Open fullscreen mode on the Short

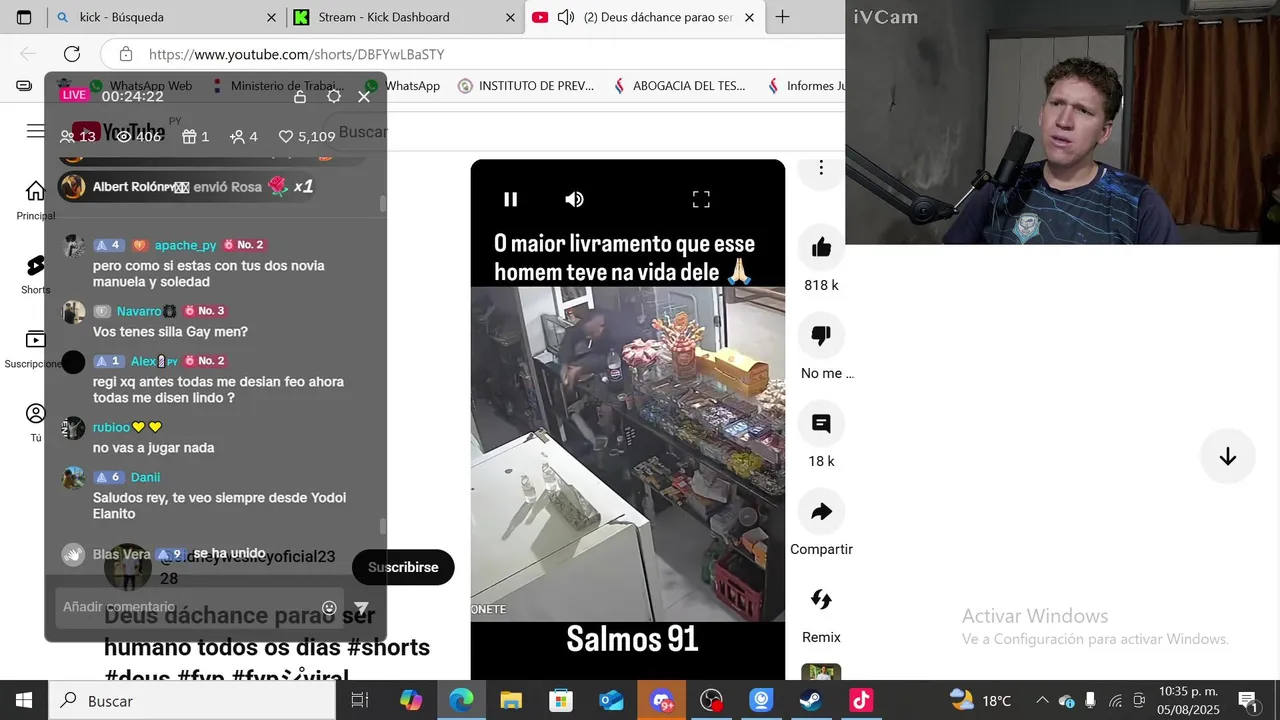pos(701,199)
